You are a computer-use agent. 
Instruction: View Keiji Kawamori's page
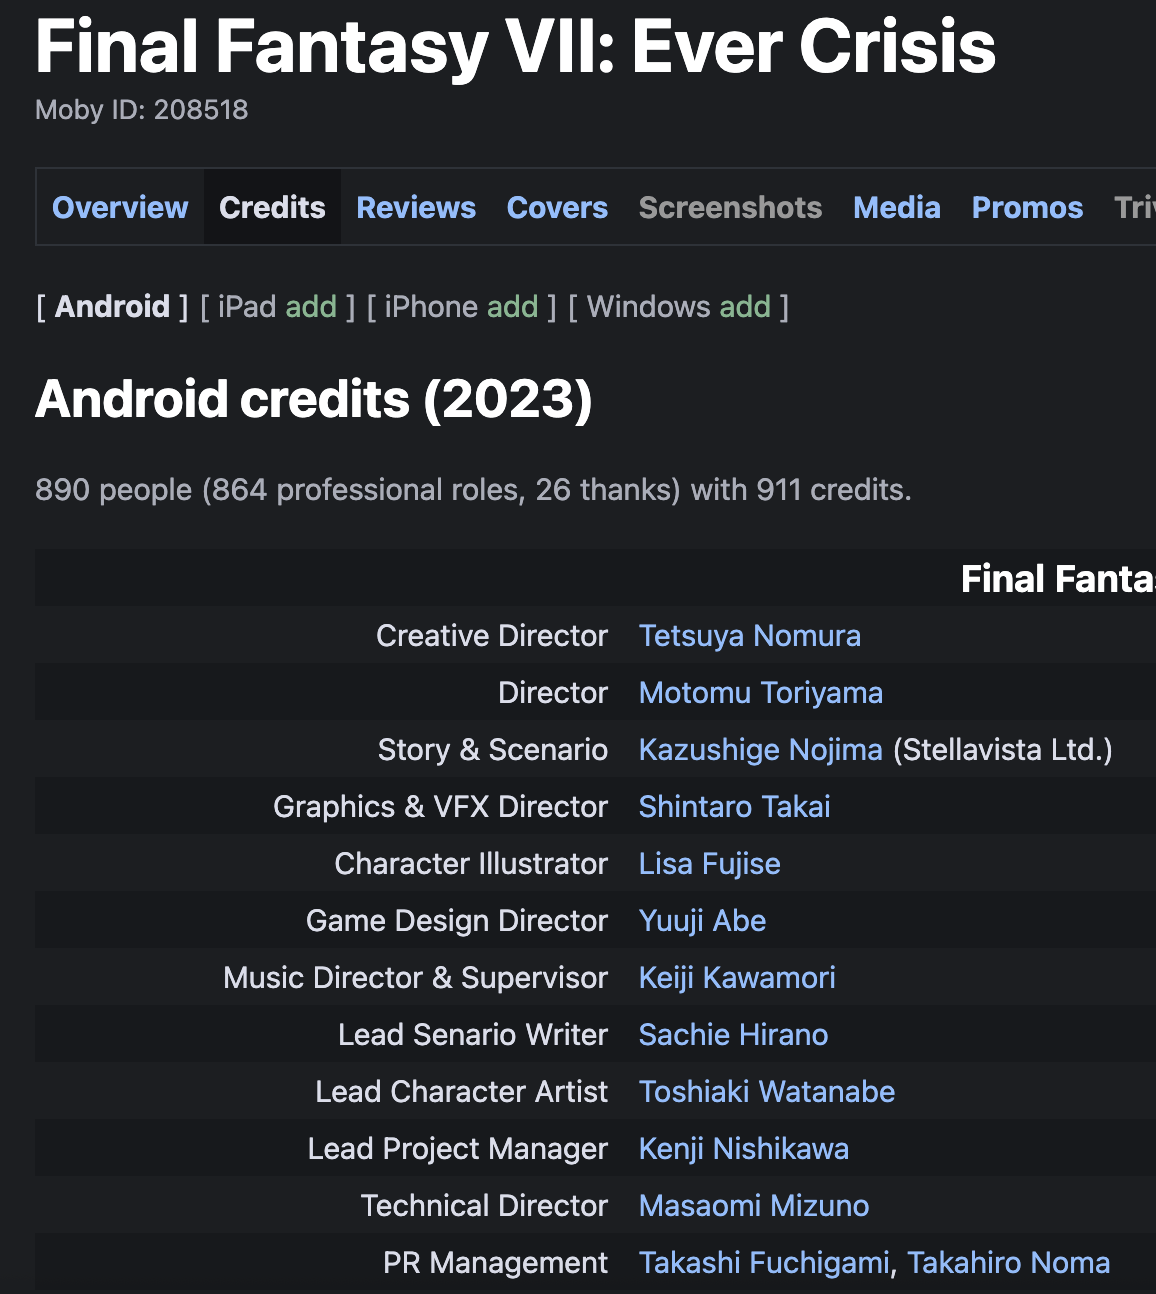click(737, 978)
